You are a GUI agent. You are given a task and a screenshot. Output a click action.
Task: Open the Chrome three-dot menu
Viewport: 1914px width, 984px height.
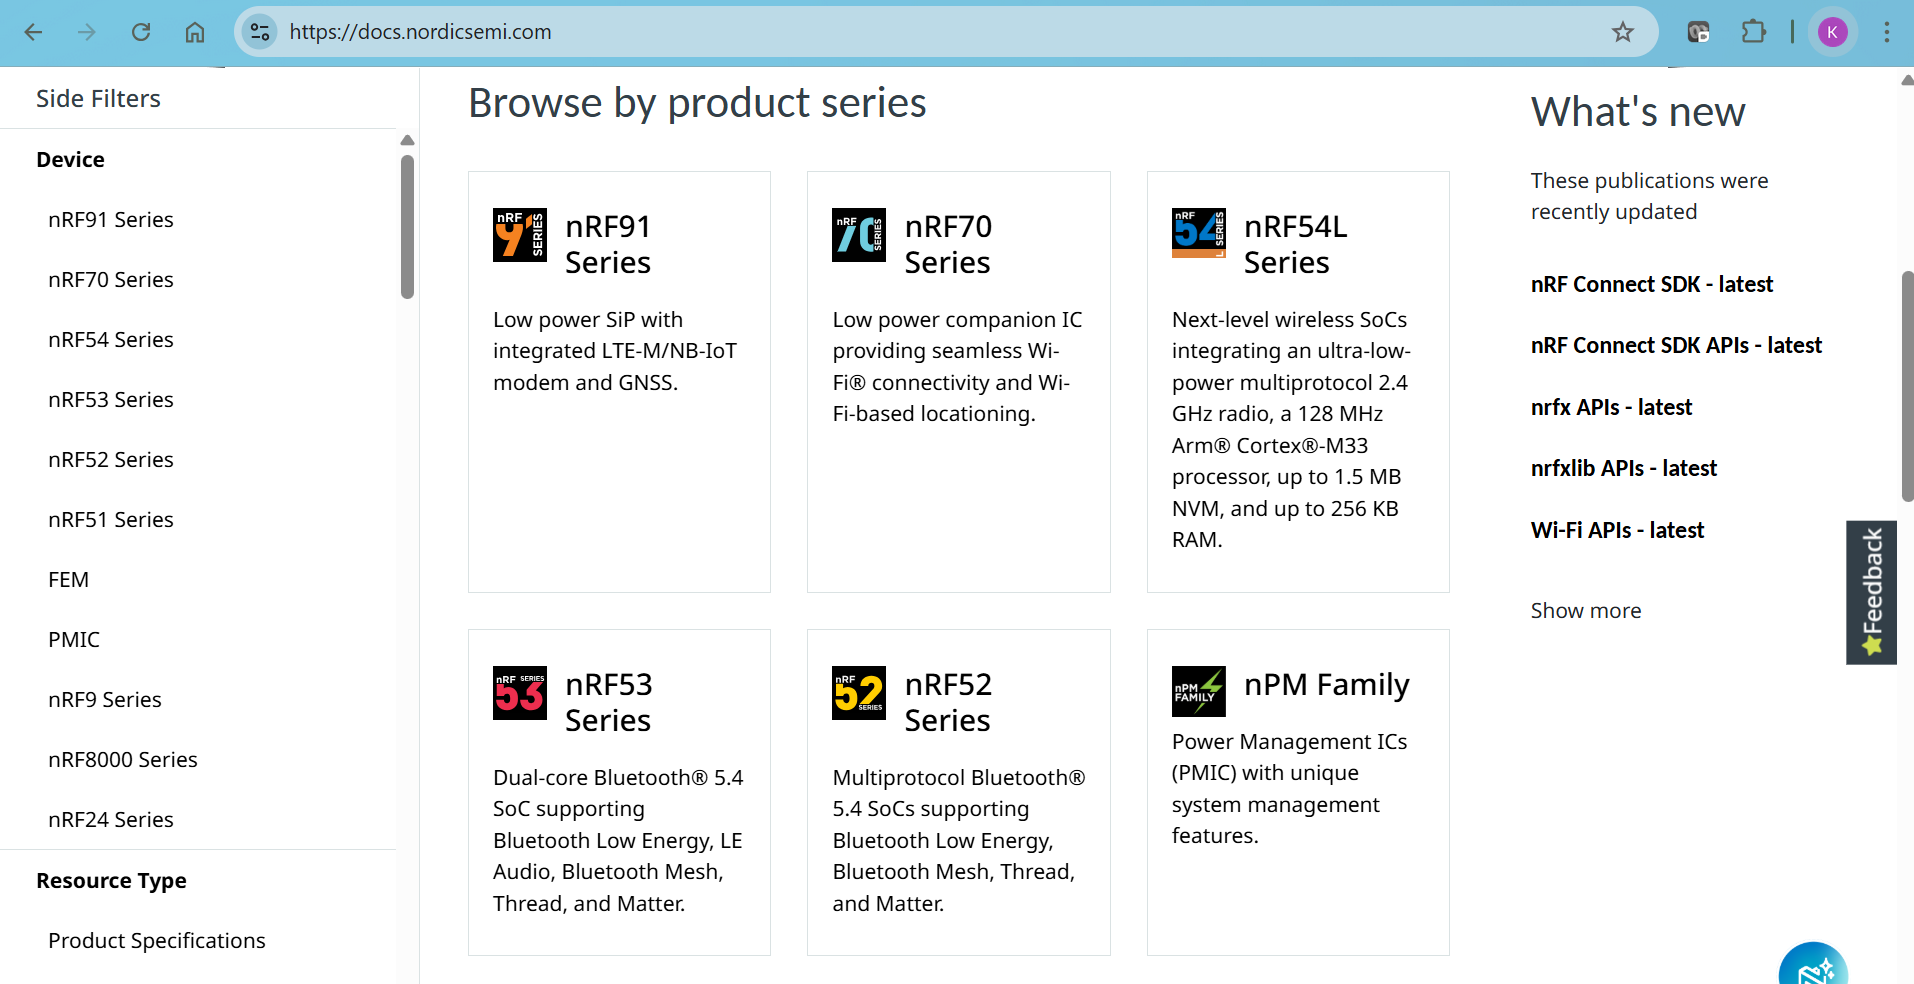point(1886,32)
